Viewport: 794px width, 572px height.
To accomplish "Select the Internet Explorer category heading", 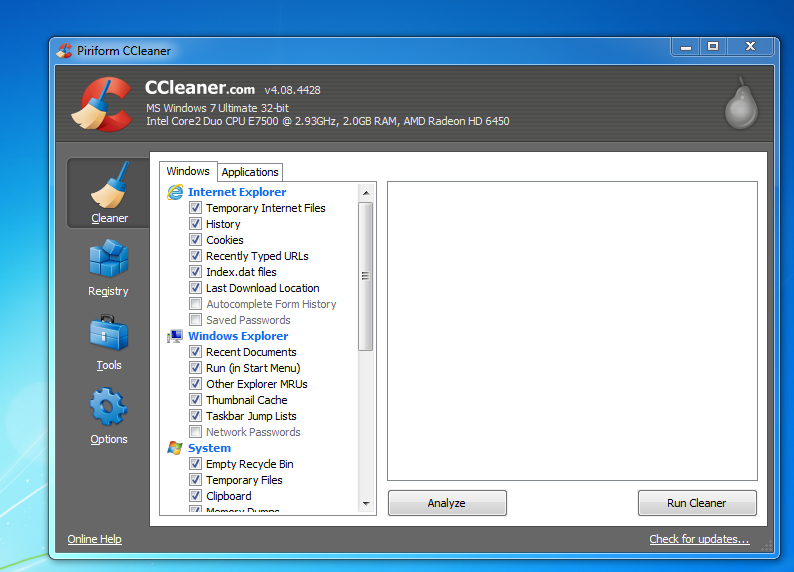I will pyautogui.click(x=237, y=192).
